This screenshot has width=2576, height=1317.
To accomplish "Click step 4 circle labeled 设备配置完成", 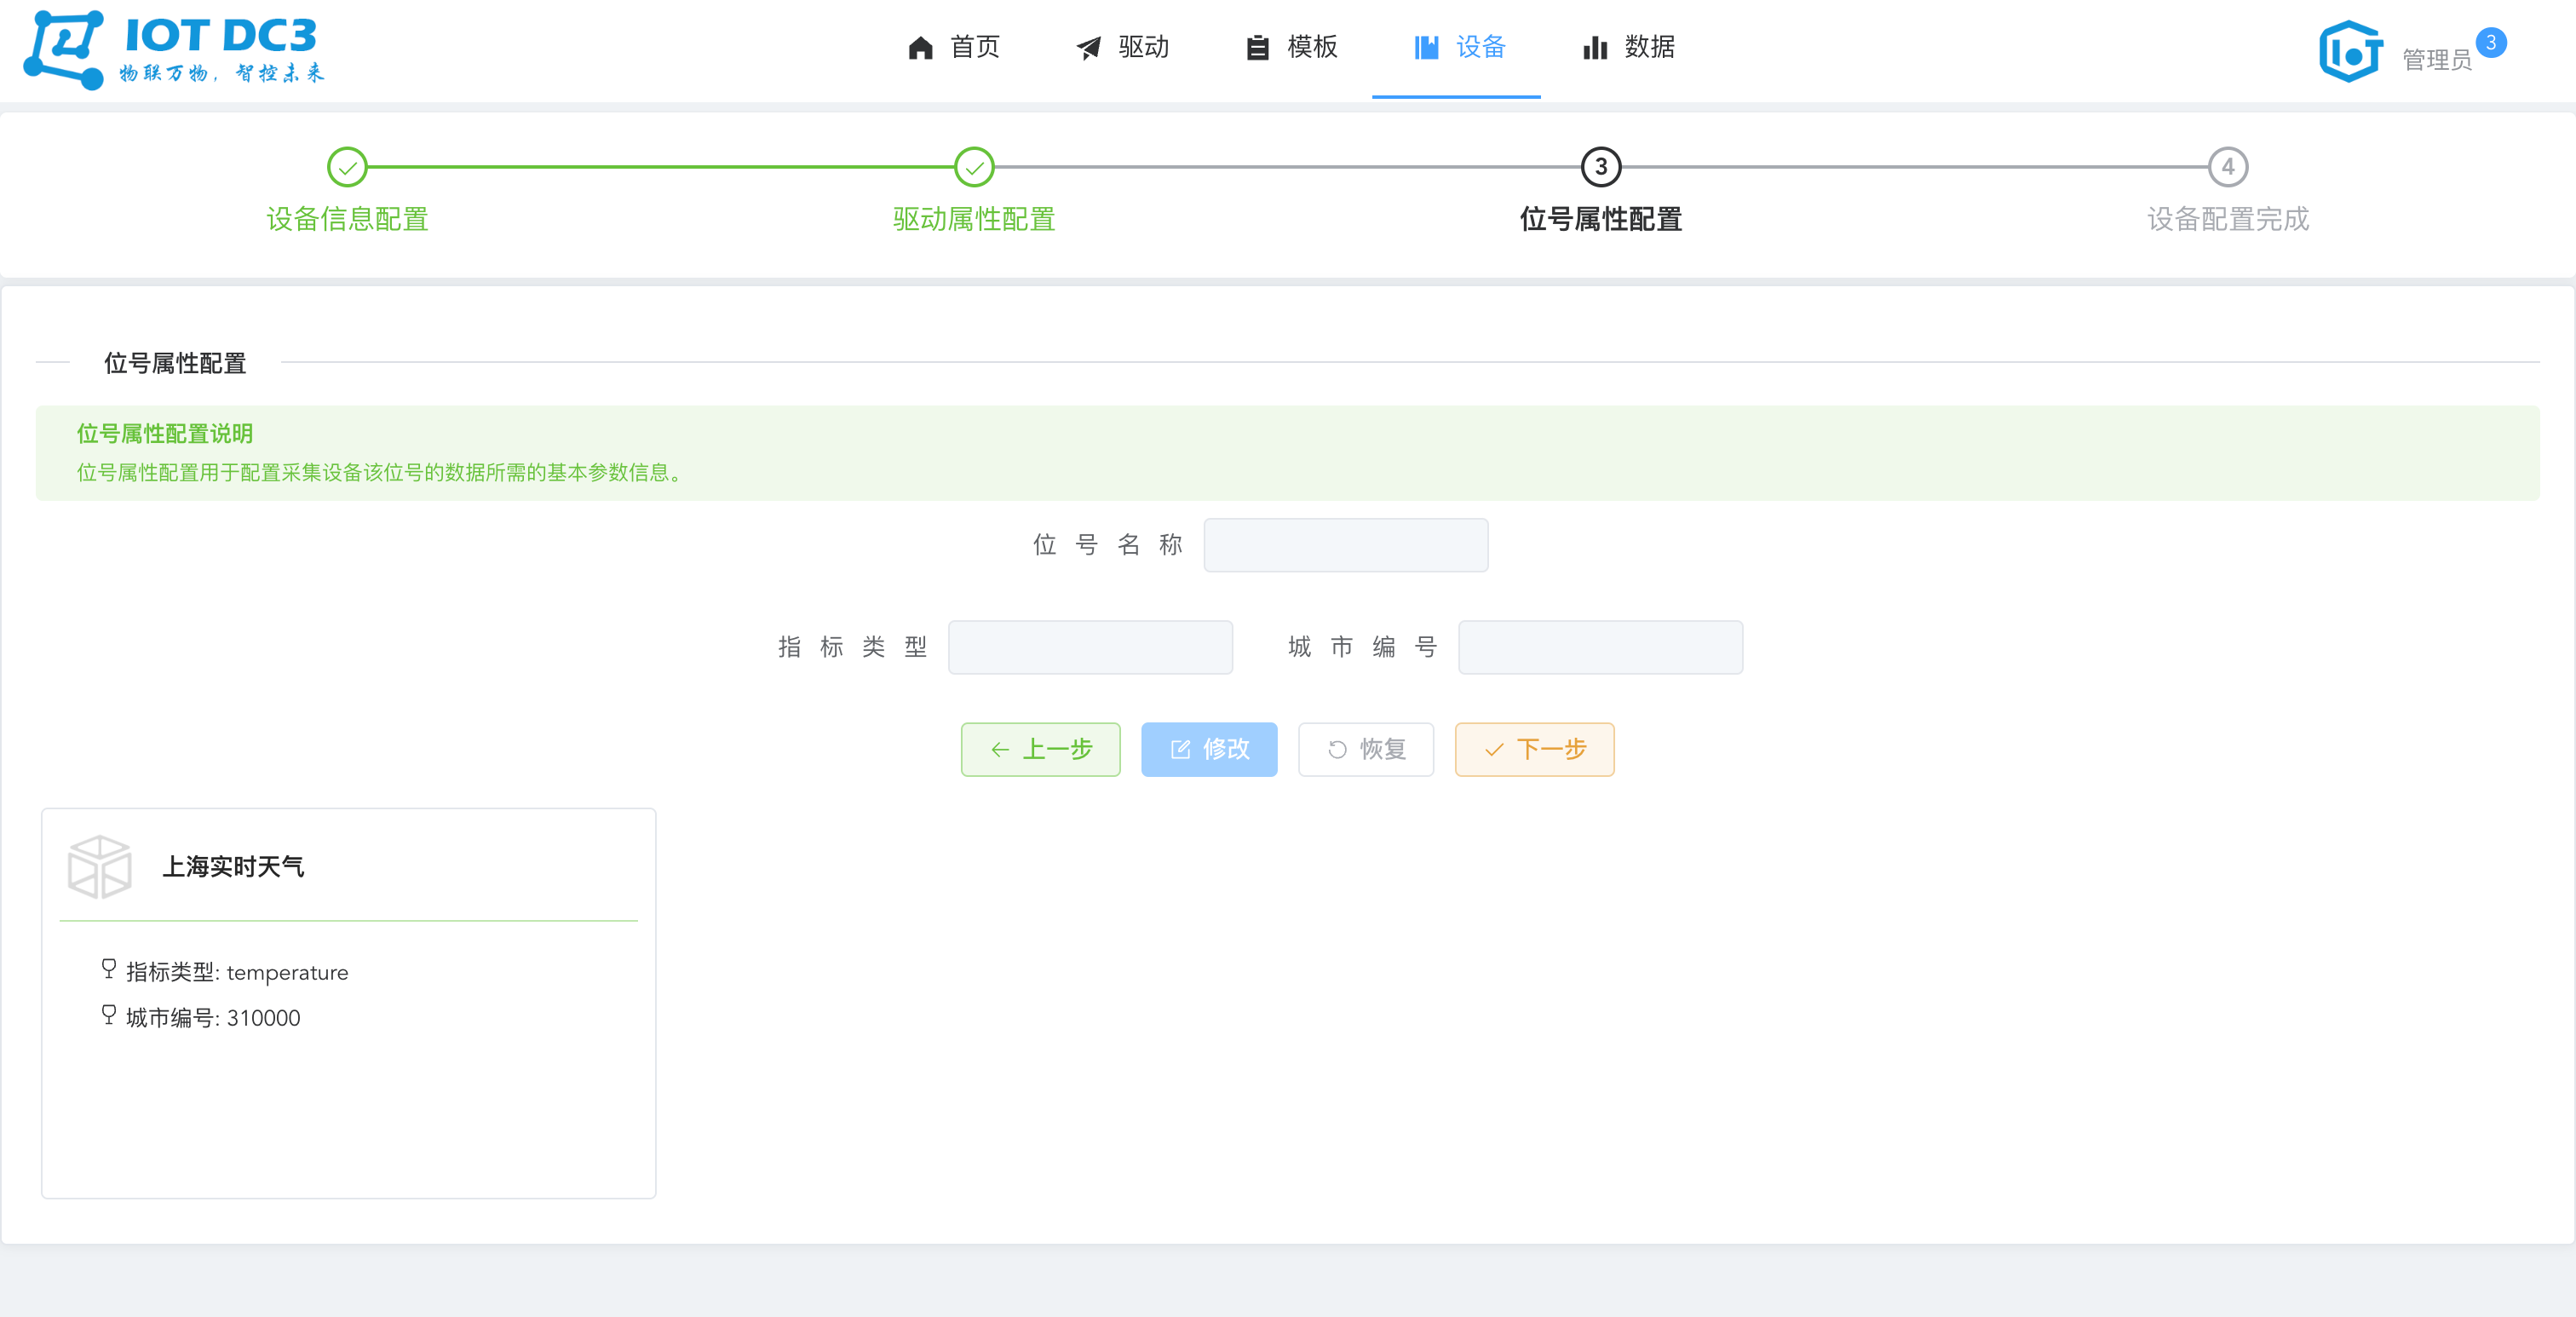I will [x=2227, y=168].
